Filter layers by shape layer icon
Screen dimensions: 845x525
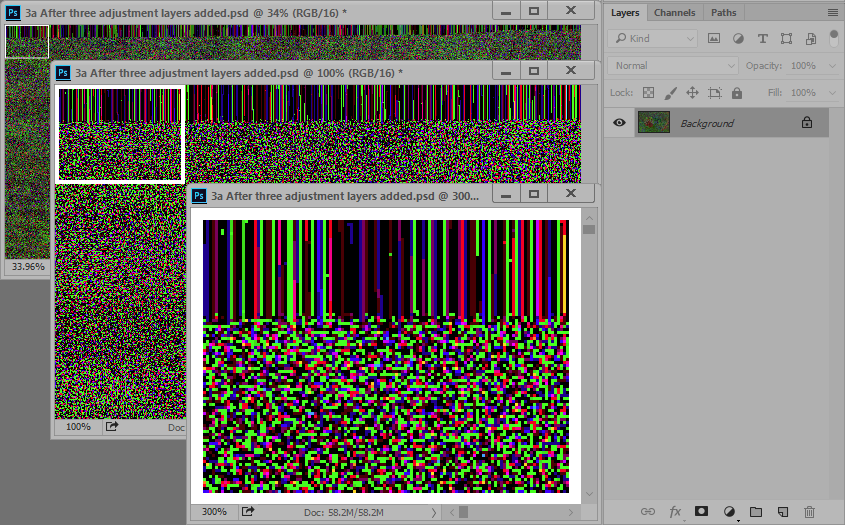pos(786,38)
